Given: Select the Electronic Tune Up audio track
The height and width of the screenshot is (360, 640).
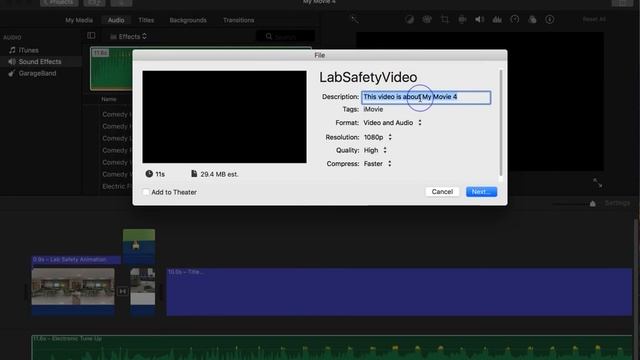Looking at the screenshot, I should [331, 347].
